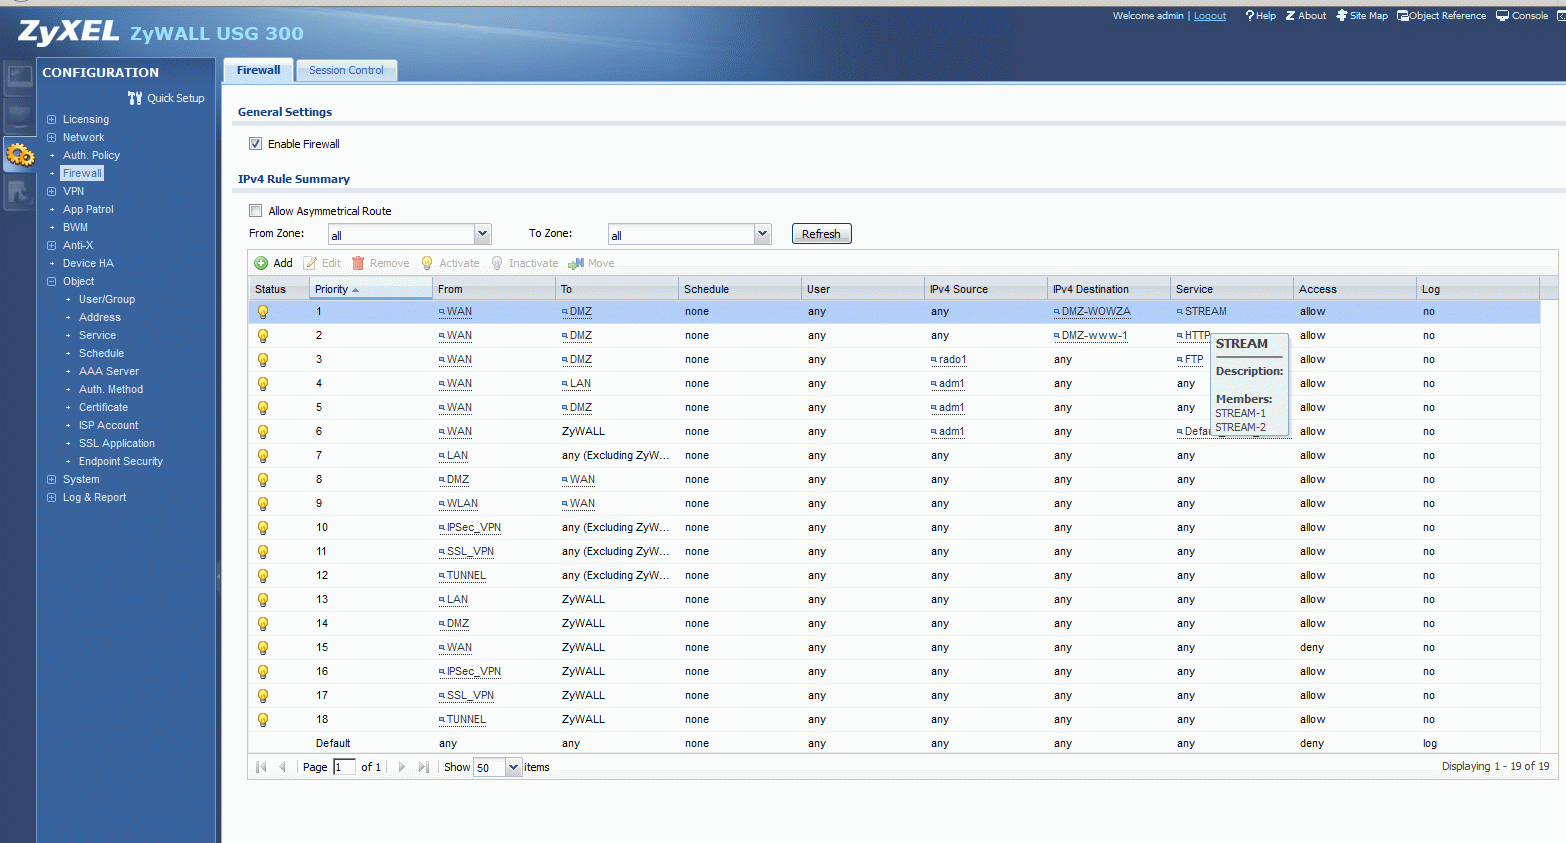Click the page number input field
1566x843 pixels.
[x=344, y=767]
